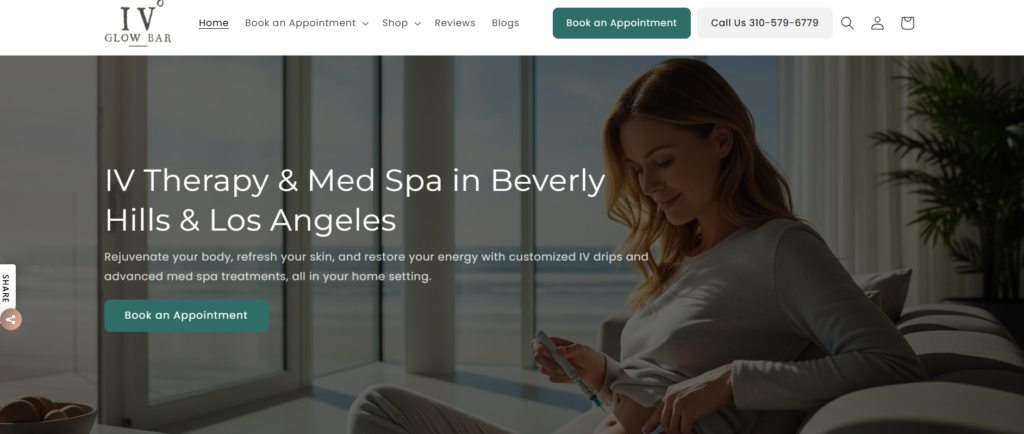Expand the Shop menu label
Image resolution: width=1024 pixels, height=434 pixels.
tap(395, 23)
